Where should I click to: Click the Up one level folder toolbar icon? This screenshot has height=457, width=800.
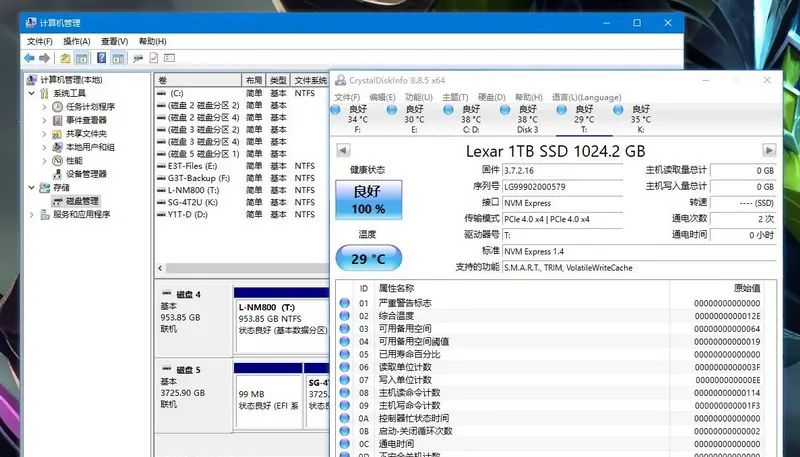click(x=65, y=58)
